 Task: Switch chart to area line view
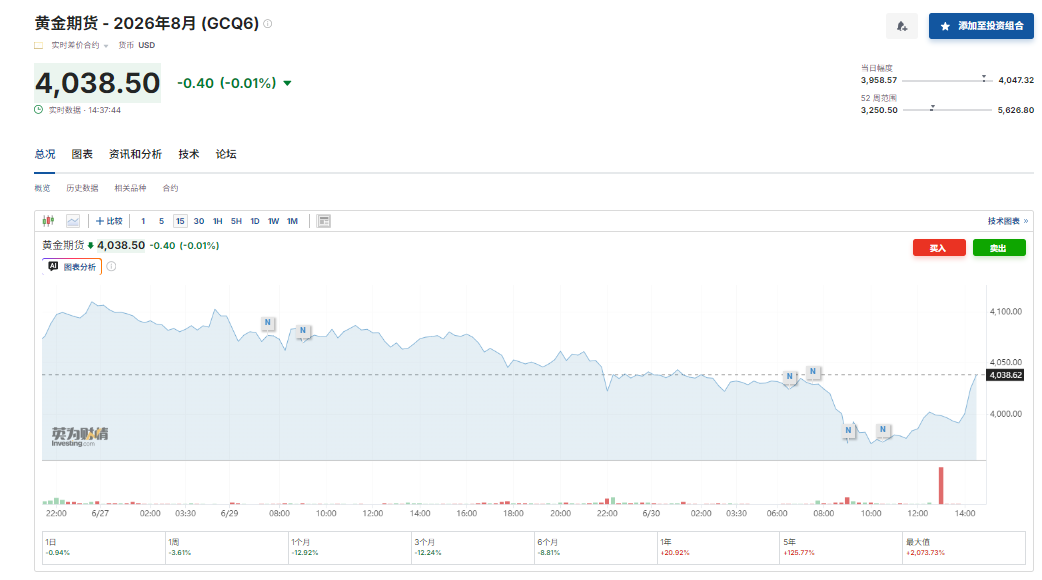[x=72, y=221]
